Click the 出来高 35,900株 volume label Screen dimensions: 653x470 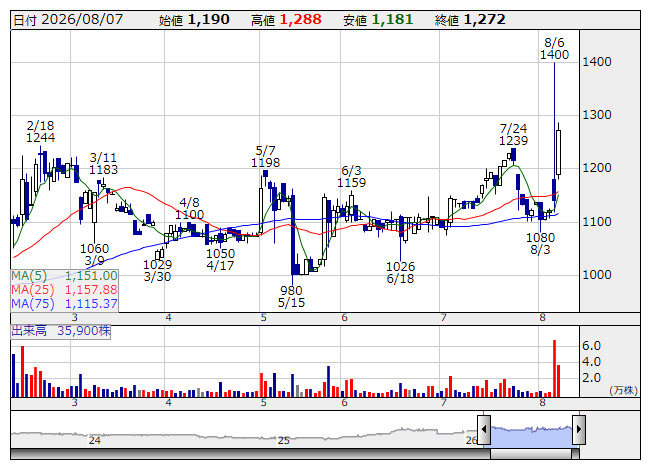61,331
